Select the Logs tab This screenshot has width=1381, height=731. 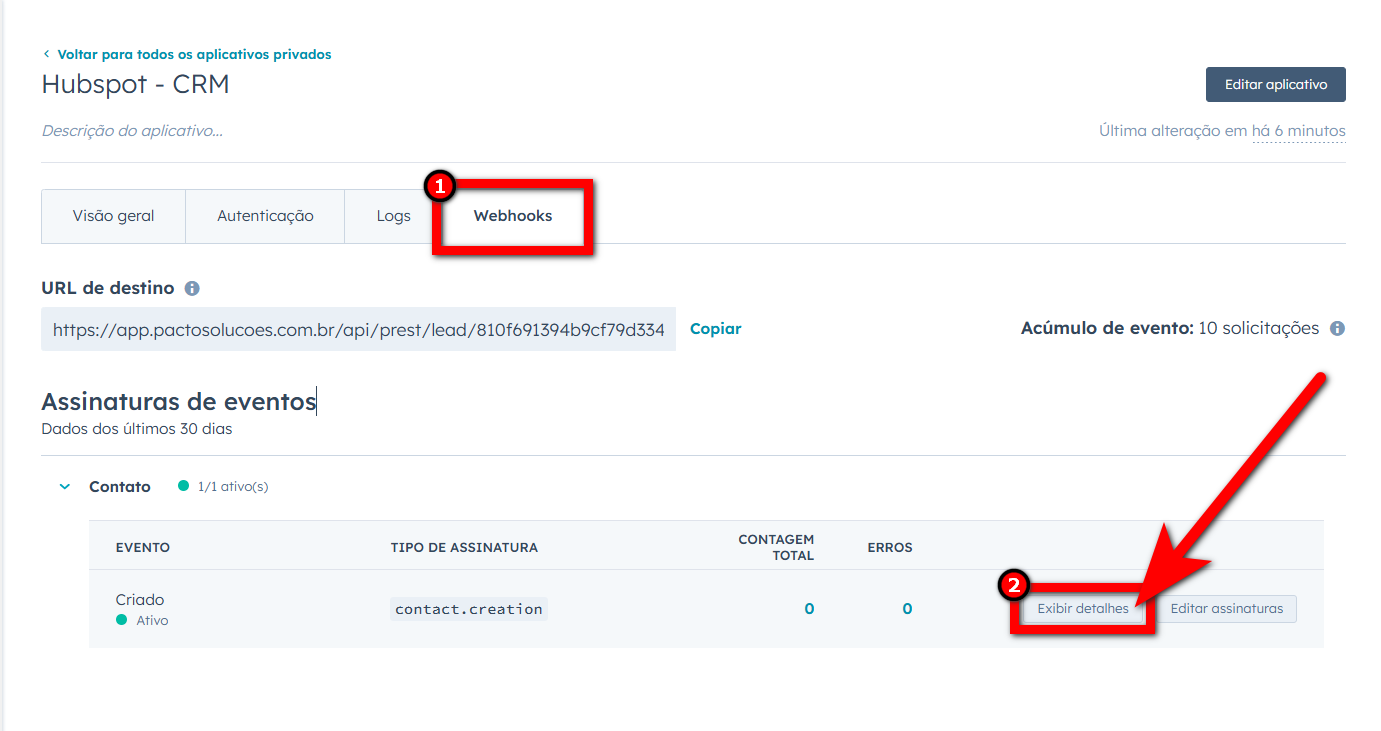[393, 216]
